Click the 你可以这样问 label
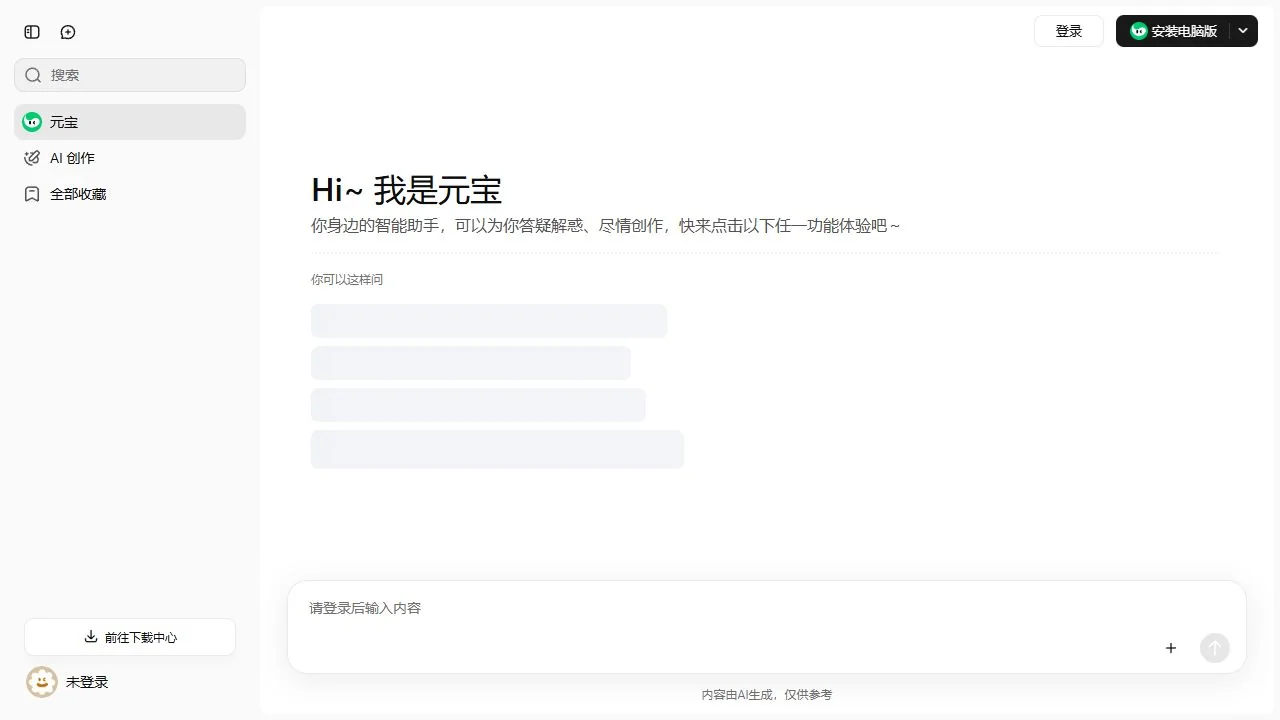This screenshot has height=720, width=1280. coord(347,280)
